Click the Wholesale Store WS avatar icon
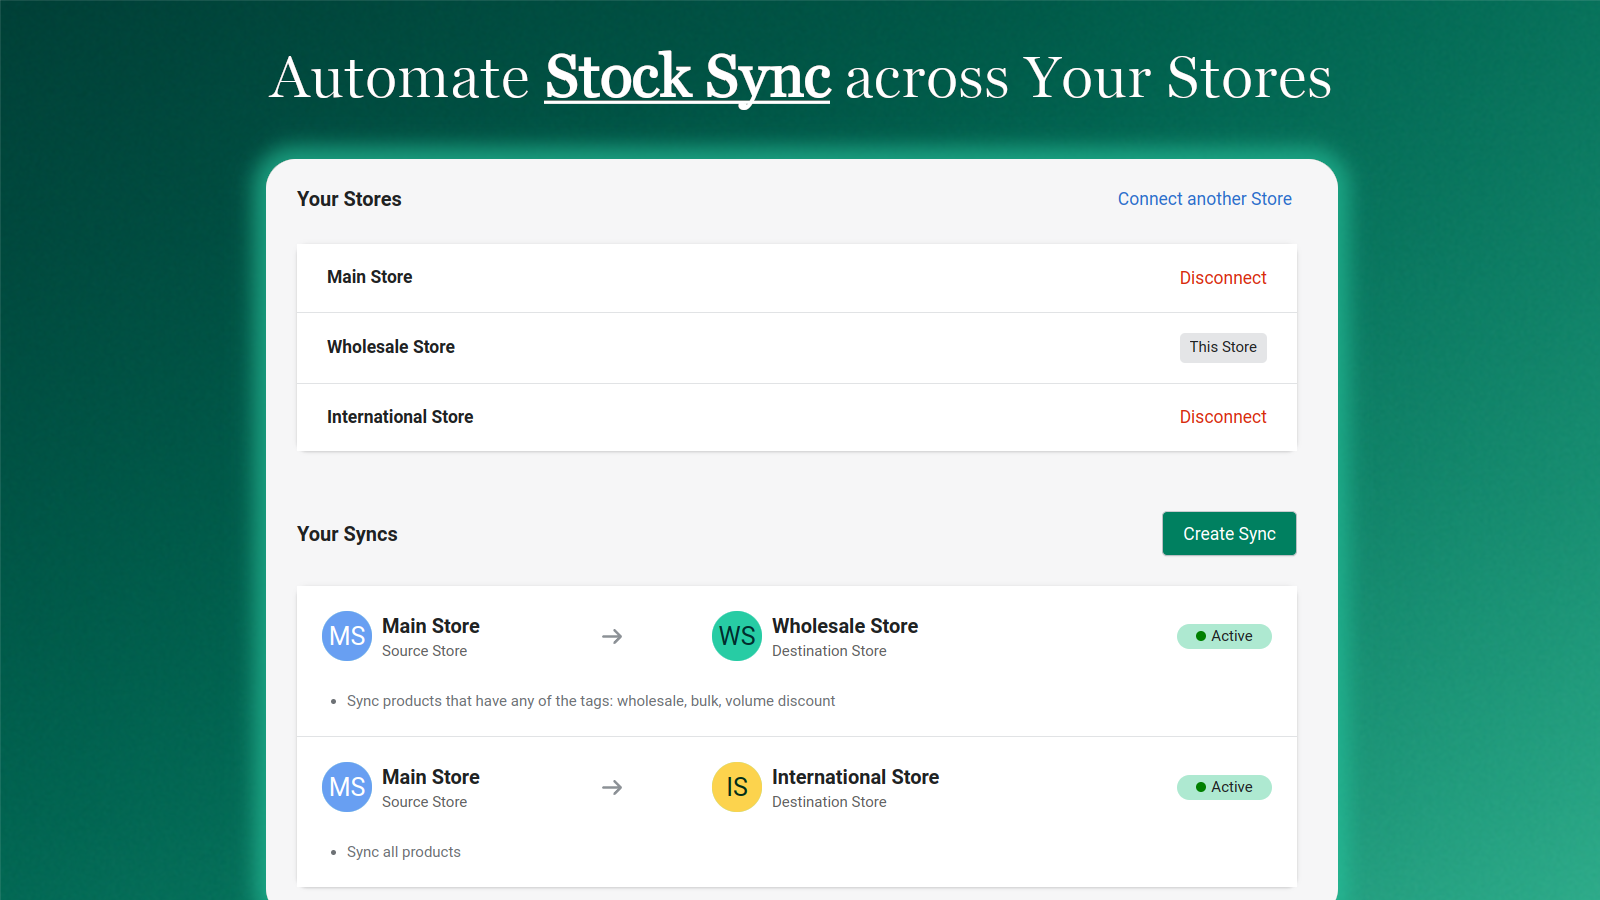The image size is (1600, 900). coord(736,636)
